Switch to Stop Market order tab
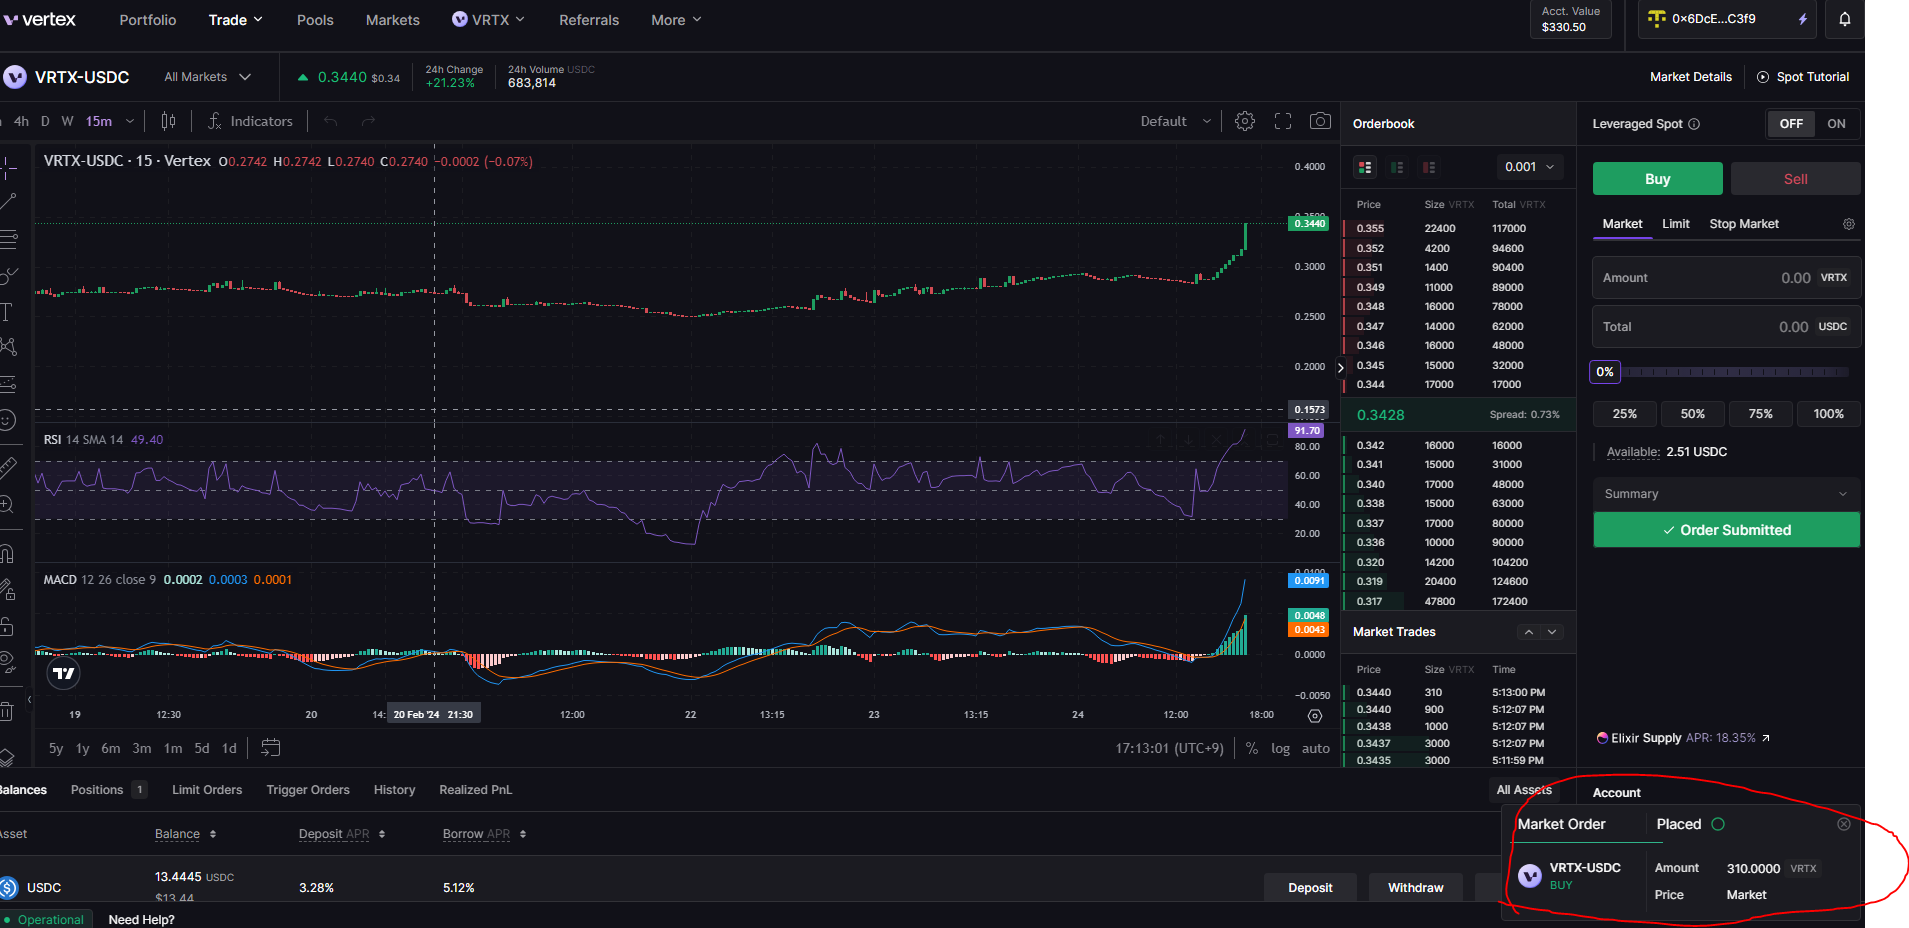Viewport: 1909px width, 928px height. 1743,224
